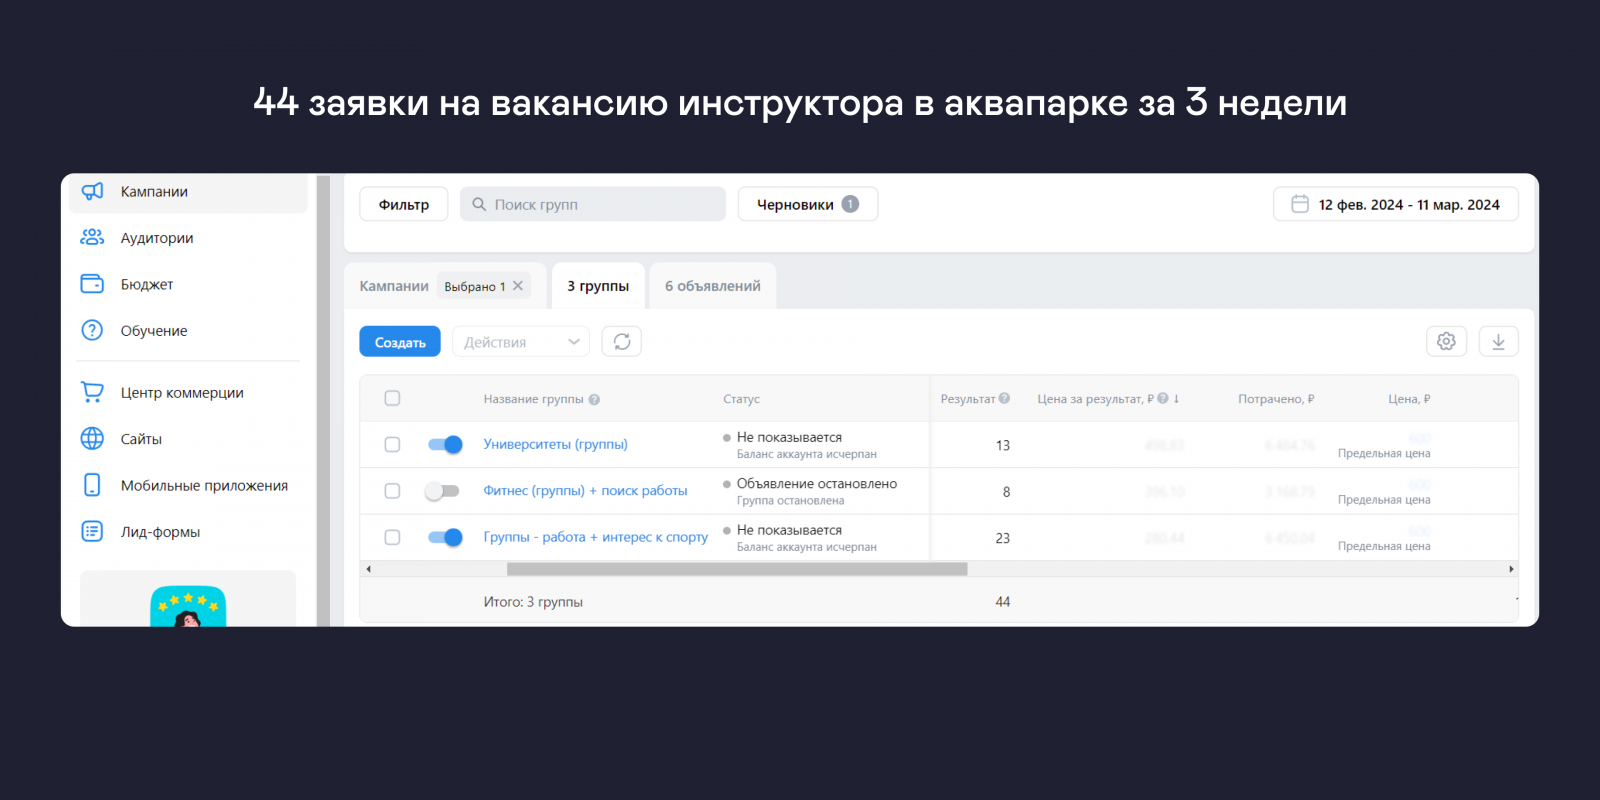This screenshot has width=1600, height=800.
Task: Click scrollbar left arrow
Action: pyautogui.click(x=368, y=569)
